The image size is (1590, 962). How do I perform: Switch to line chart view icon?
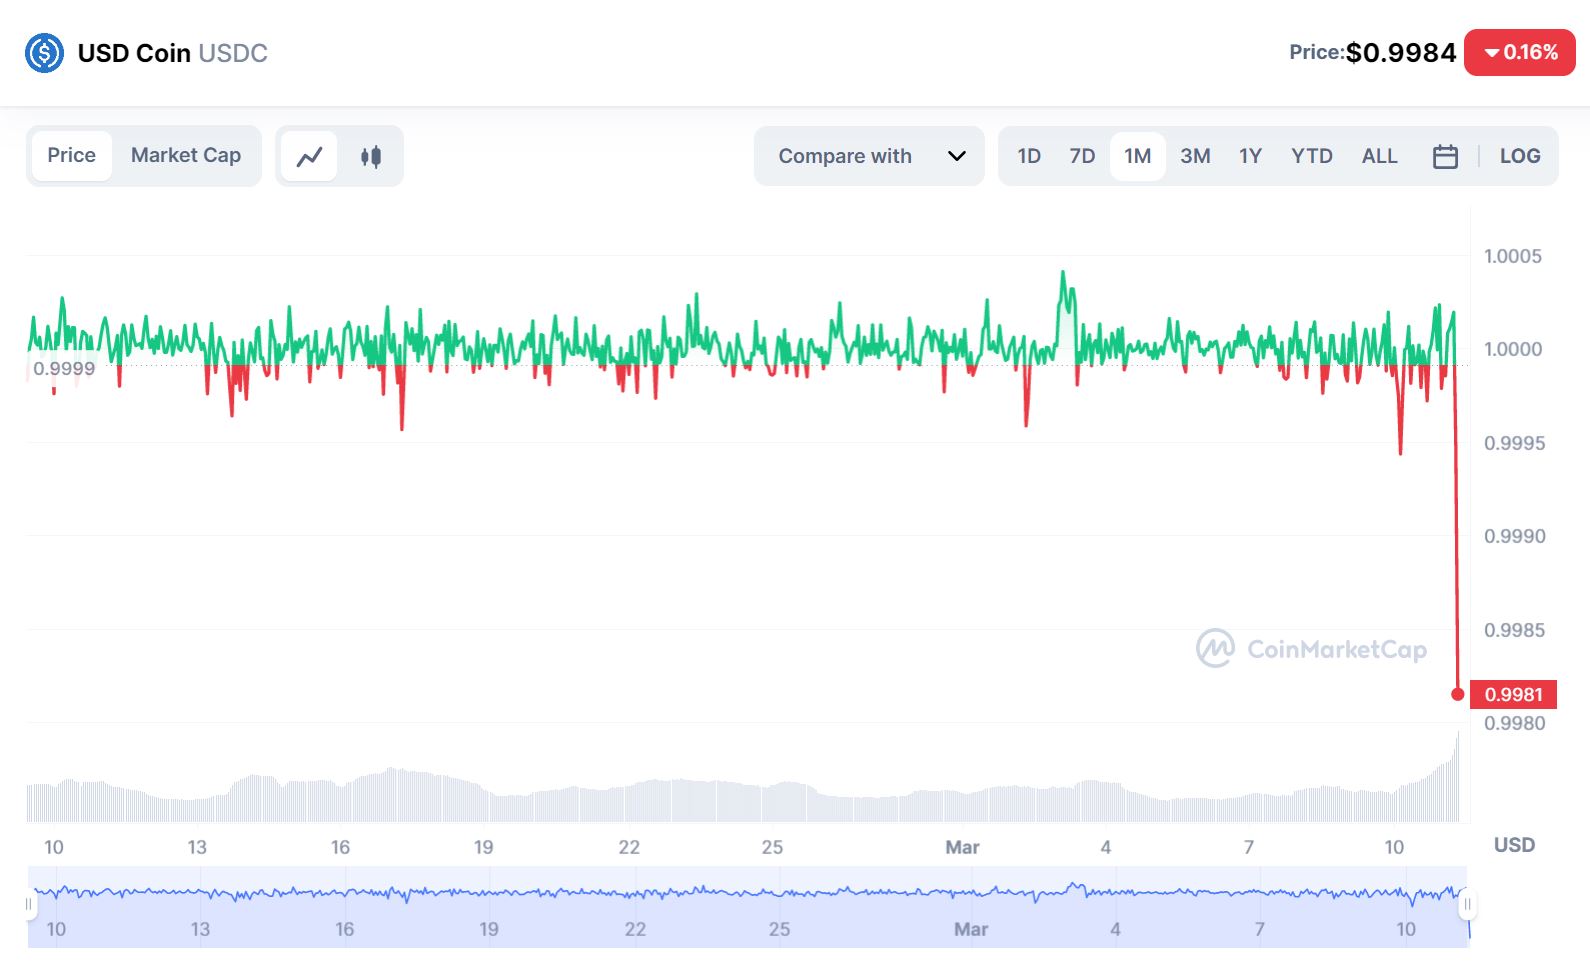coord(310,156)
